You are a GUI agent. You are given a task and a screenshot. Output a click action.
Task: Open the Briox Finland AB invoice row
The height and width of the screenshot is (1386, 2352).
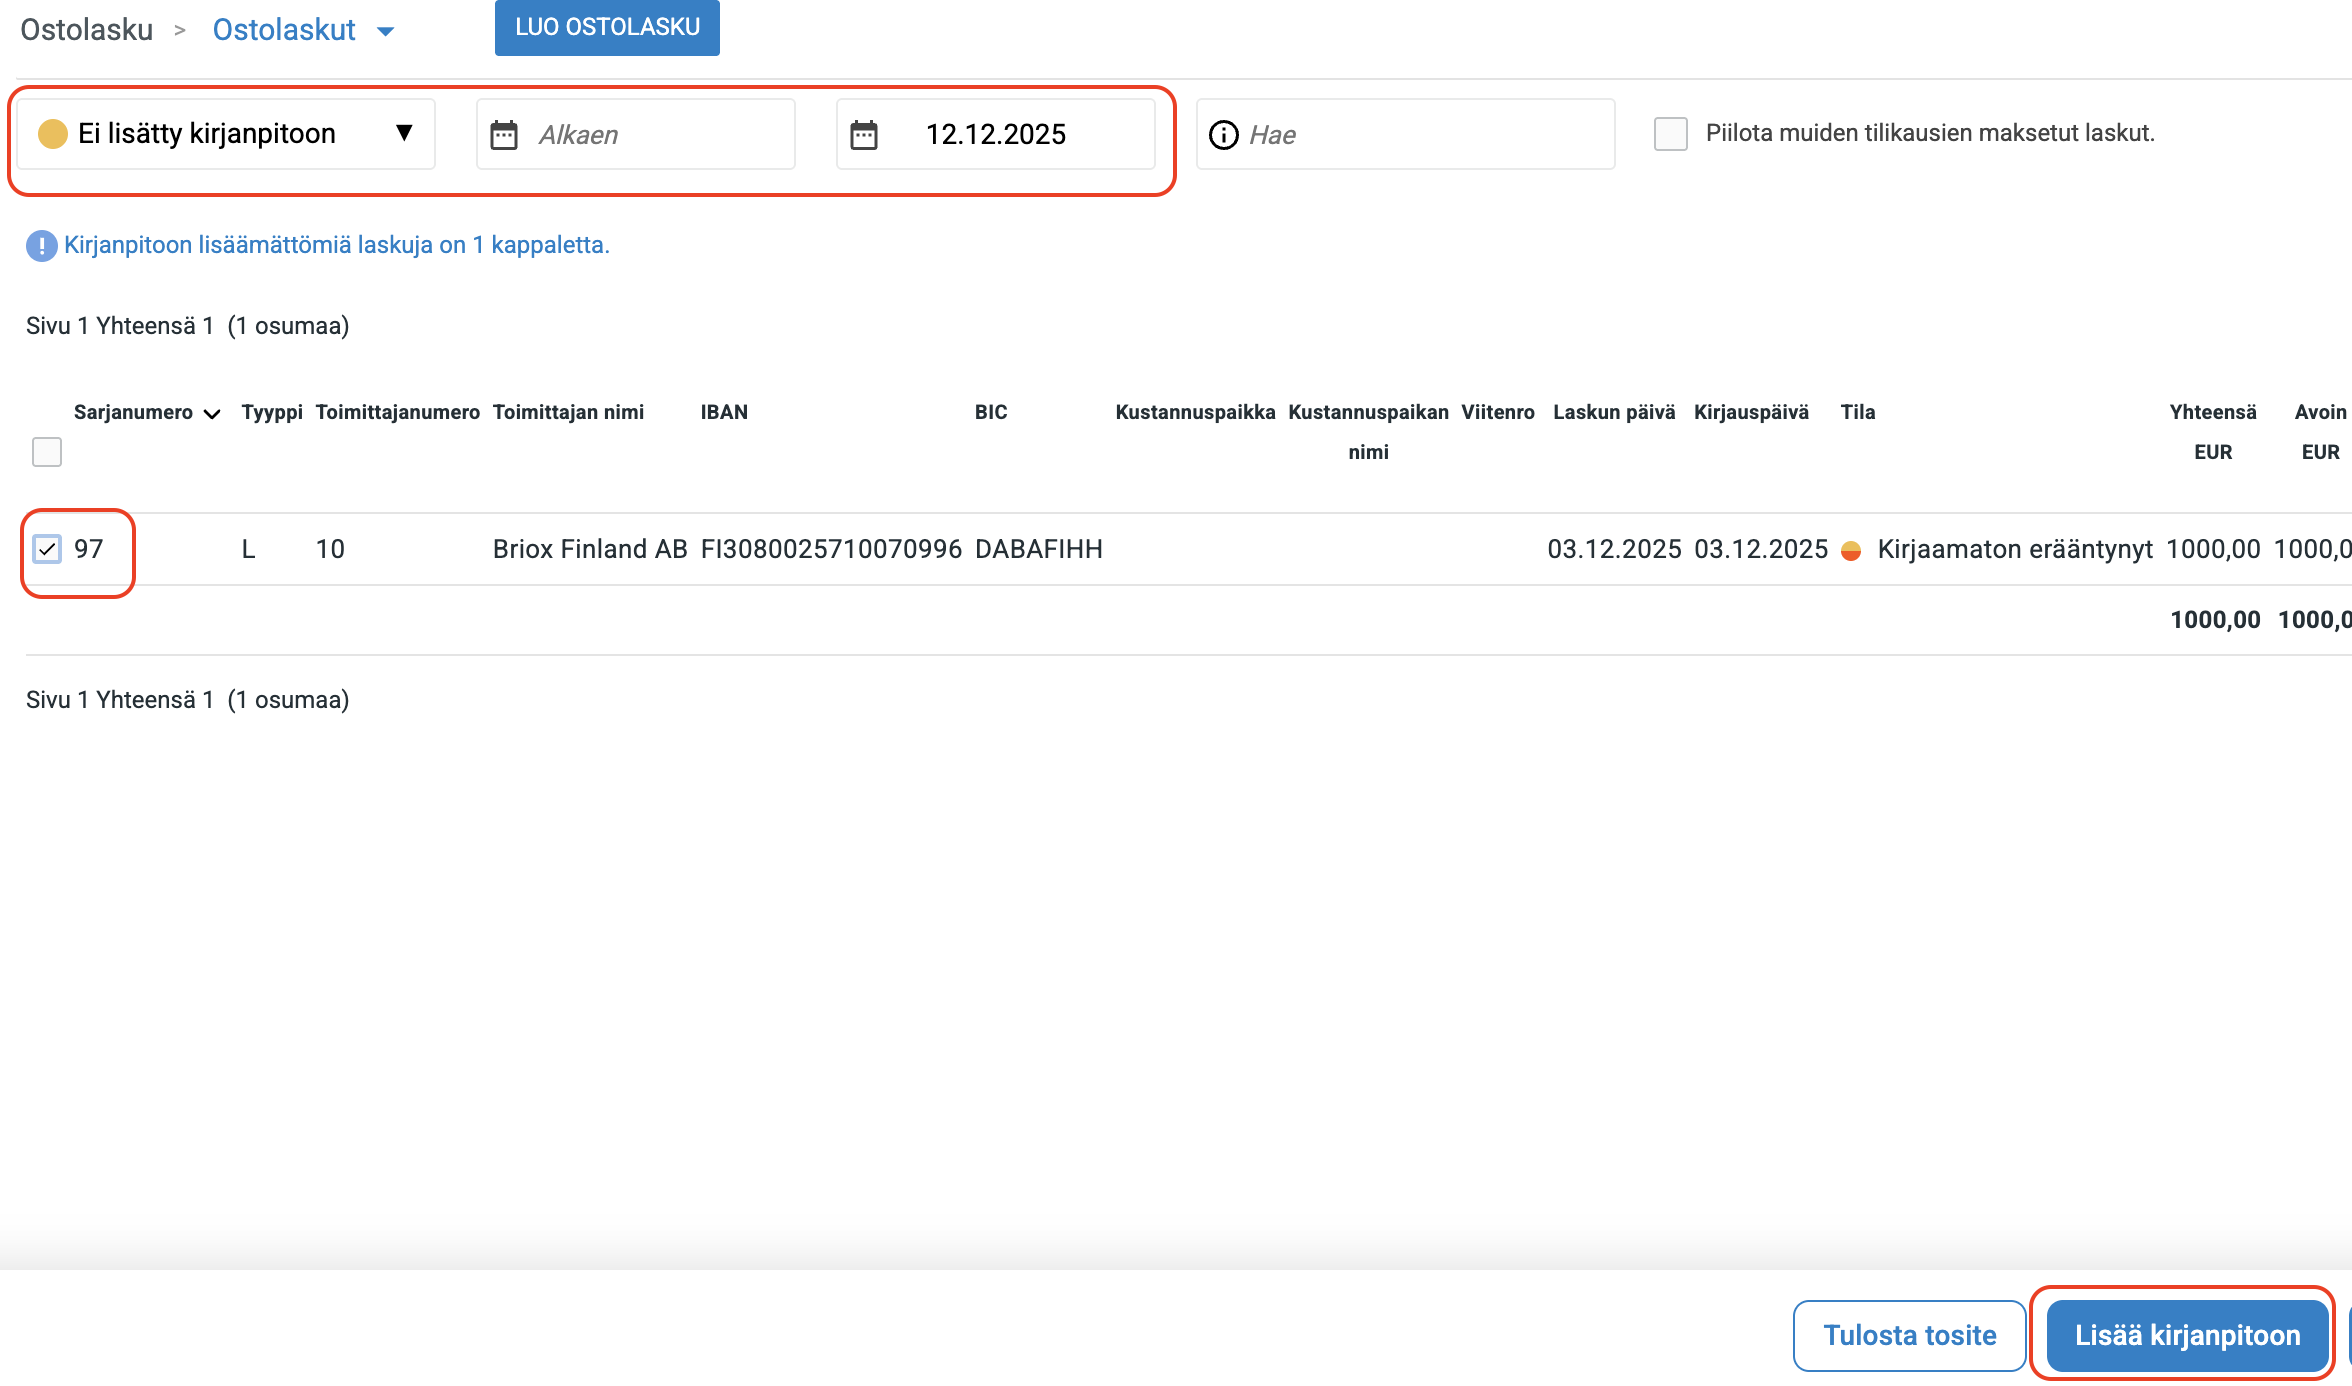pos(590,549)
